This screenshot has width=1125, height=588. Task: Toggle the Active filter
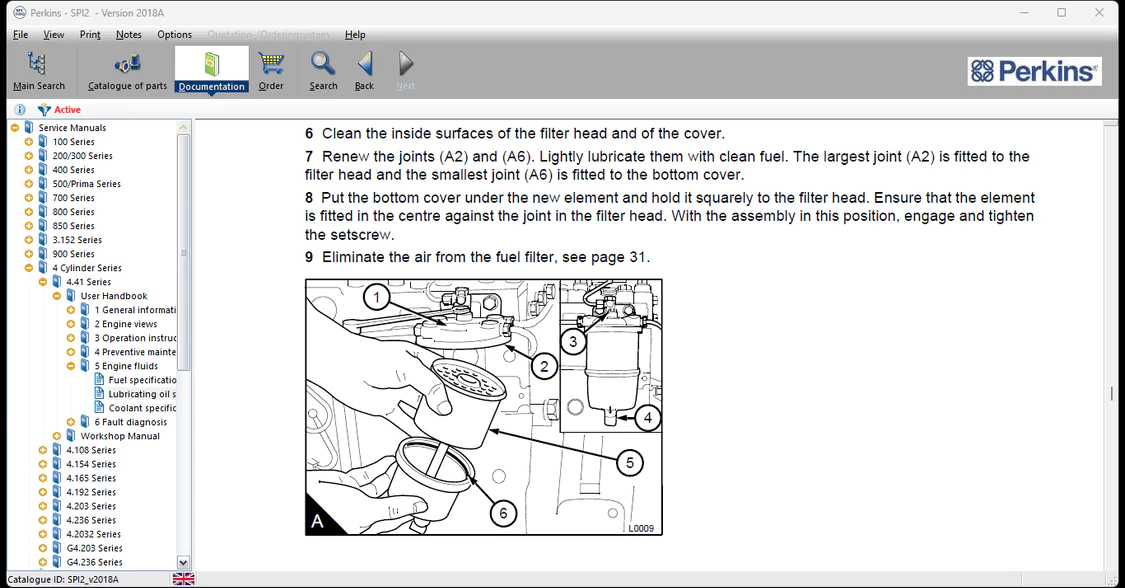point(60,110)
